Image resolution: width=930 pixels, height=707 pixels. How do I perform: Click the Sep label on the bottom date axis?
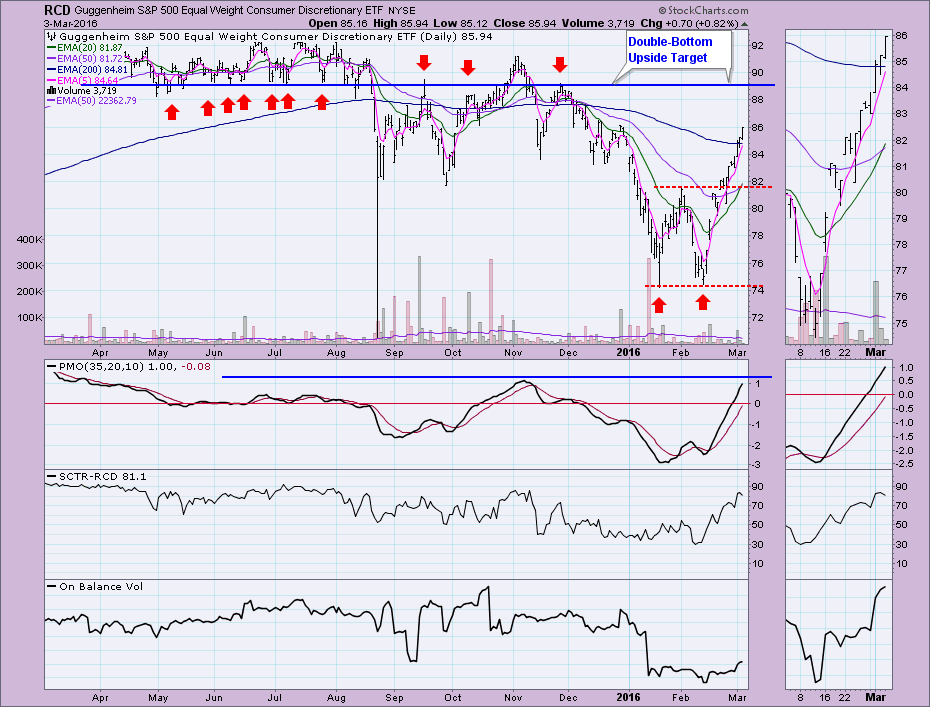point(394,698)
